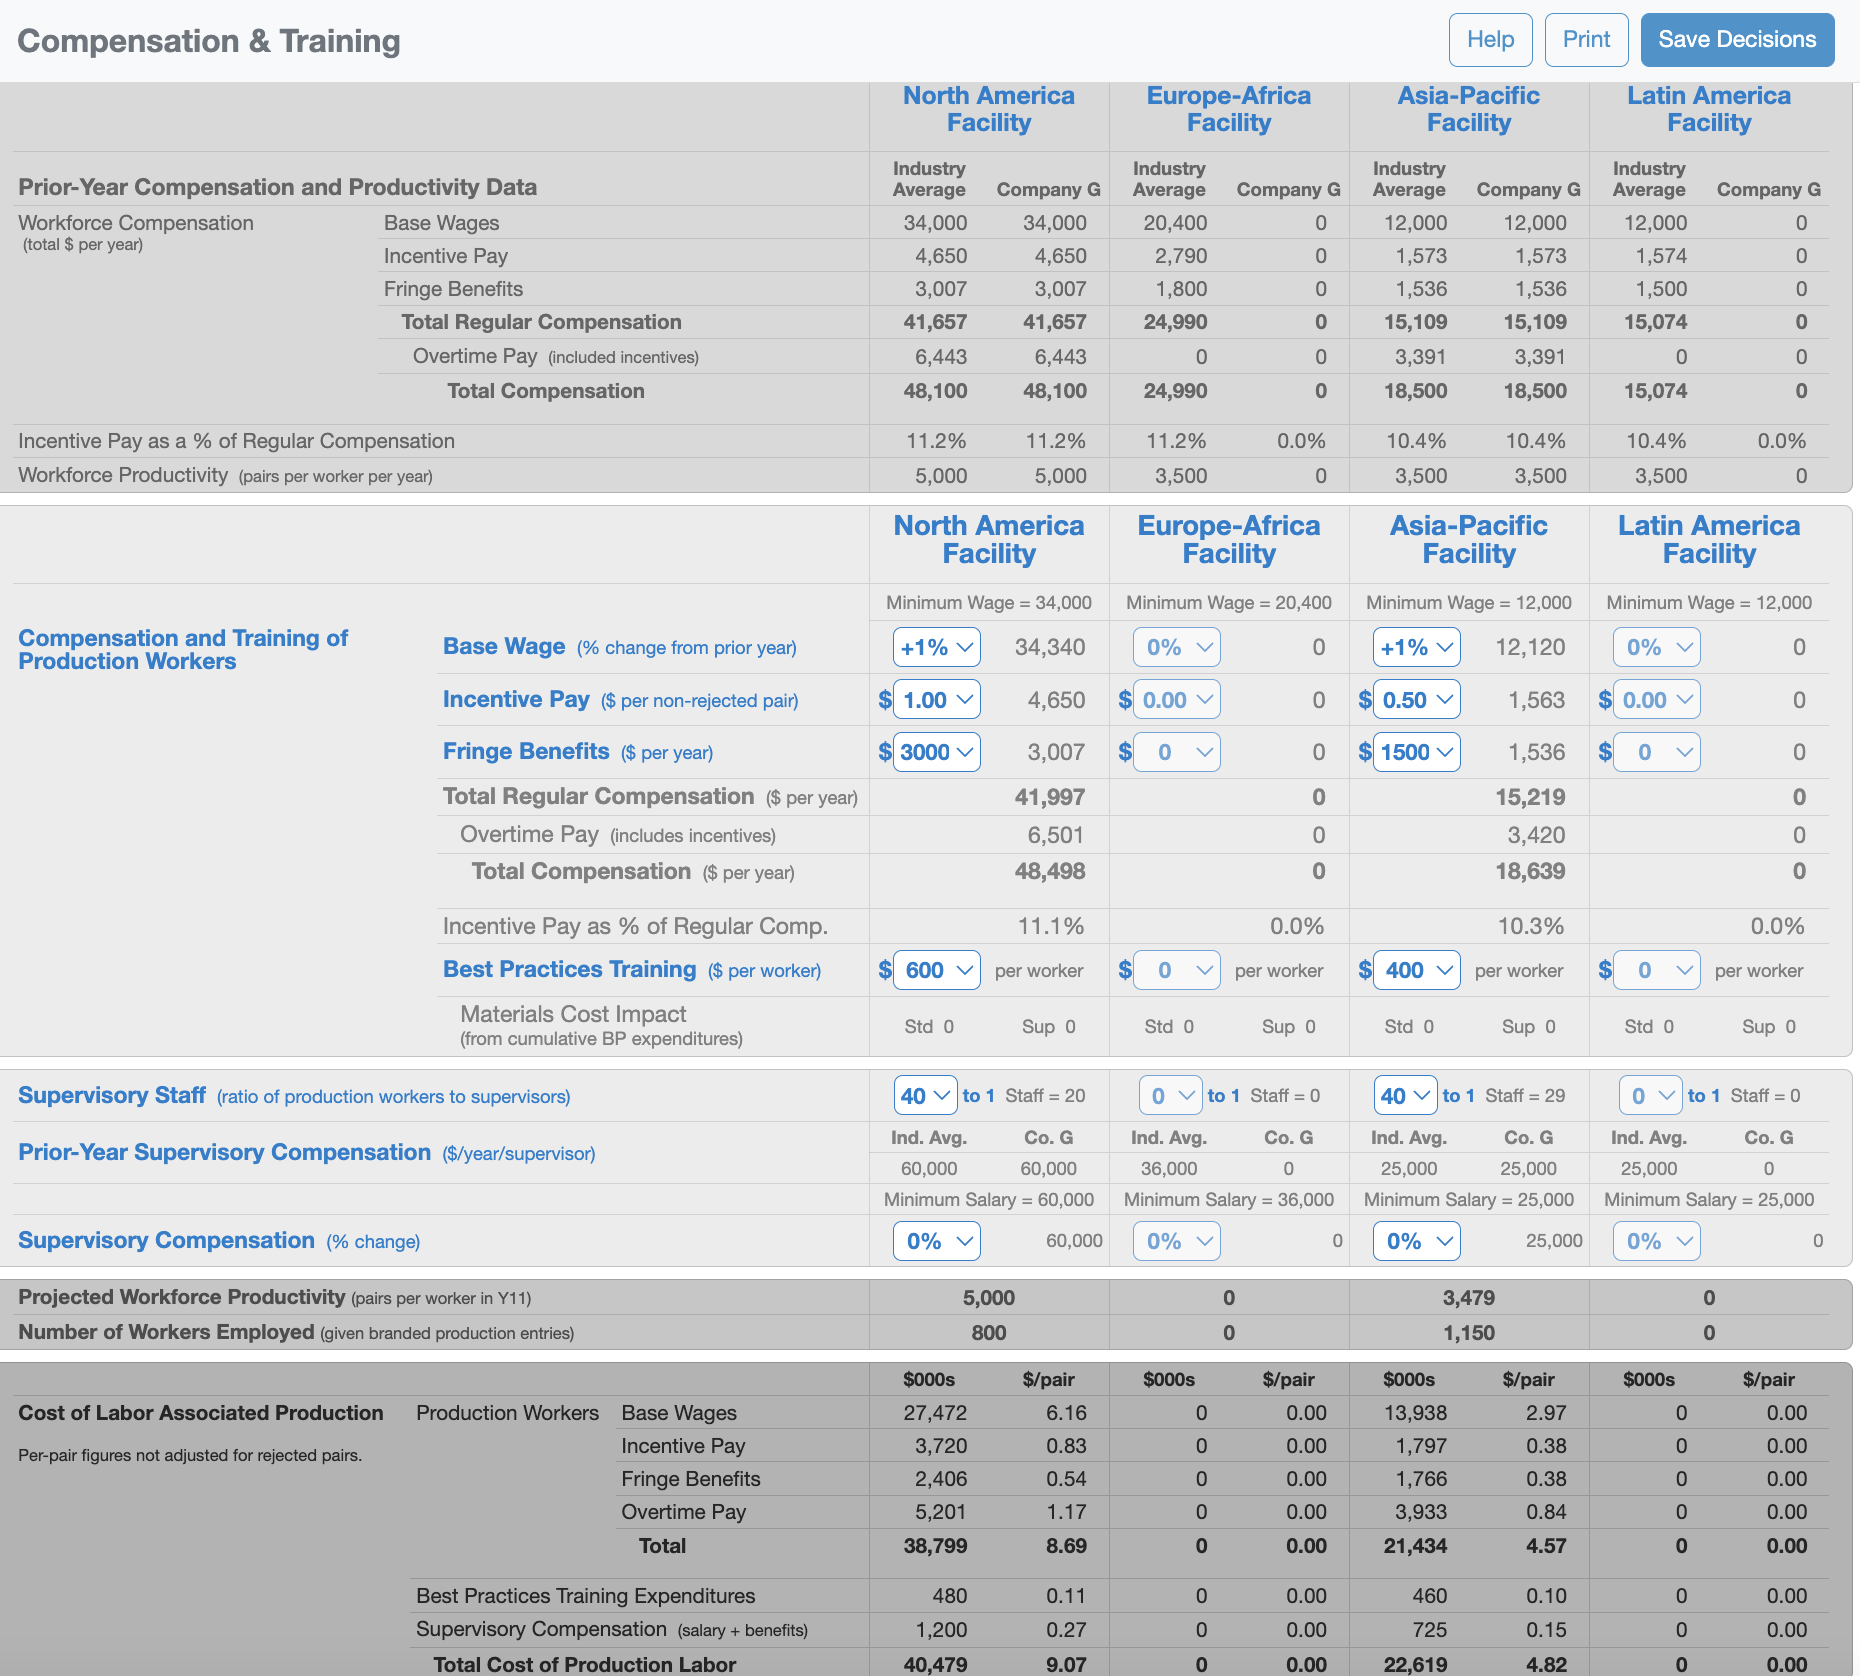Open the Base Wage percent dropdown for North America
The height and width of the screenshot is (1676, 1860).
(934, 647)
